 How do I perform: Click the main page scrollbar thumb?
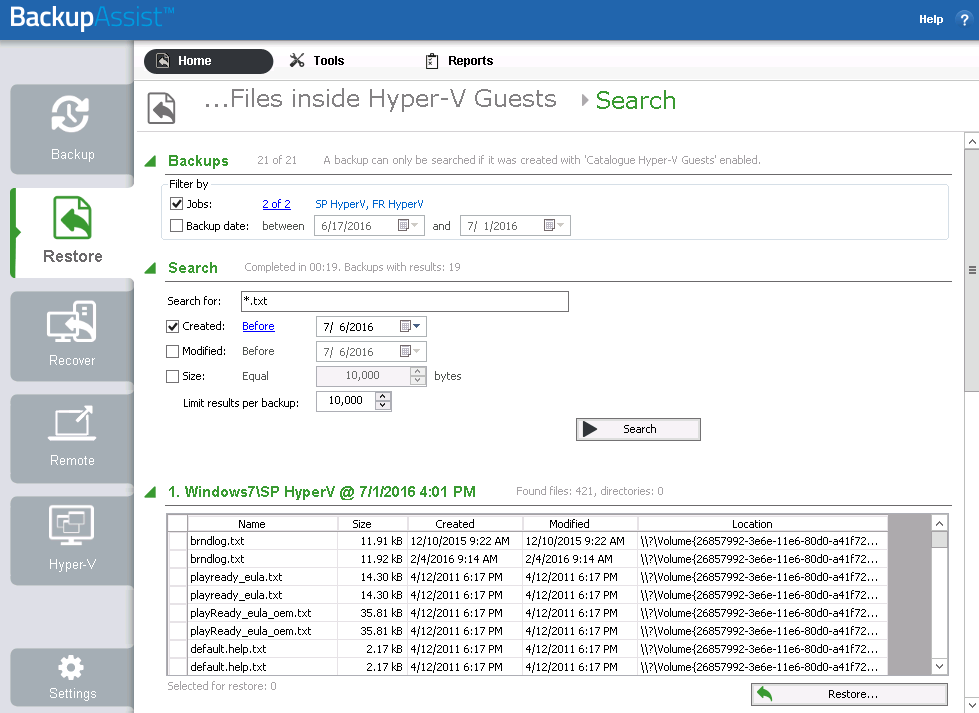(972, 270)
